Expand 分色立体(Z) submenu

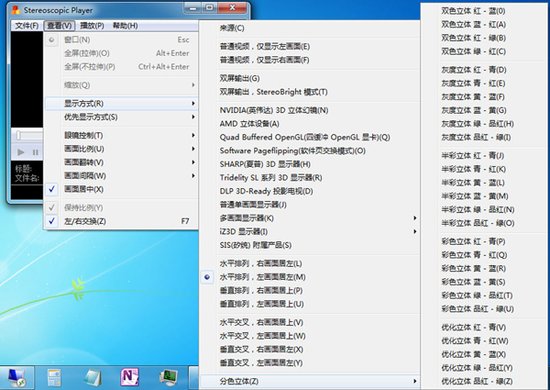point(310,381)
